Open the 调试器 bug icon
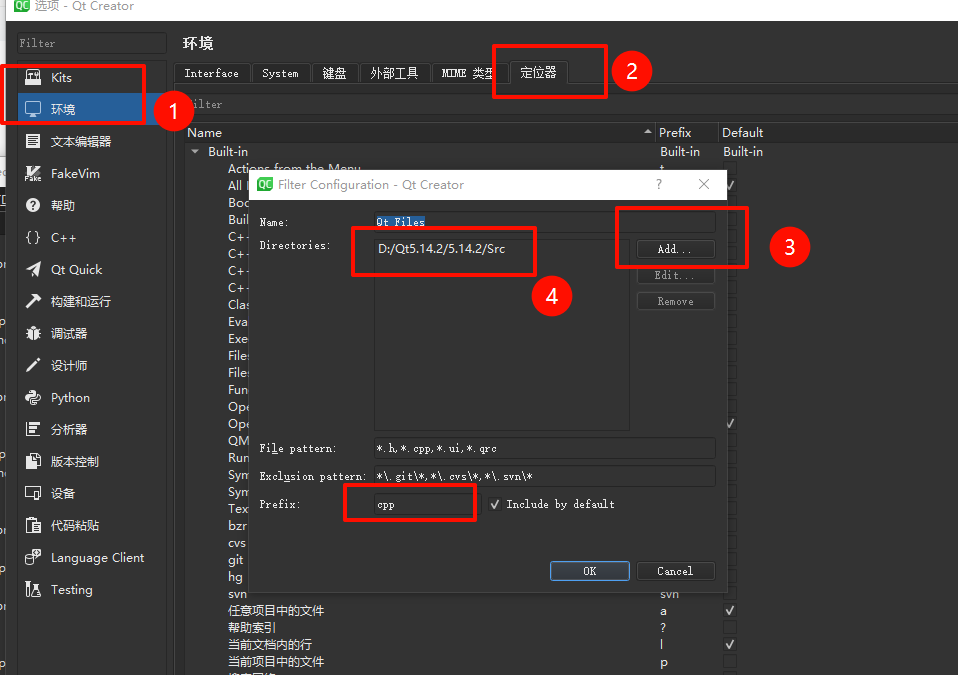 (x=33, y=333)
